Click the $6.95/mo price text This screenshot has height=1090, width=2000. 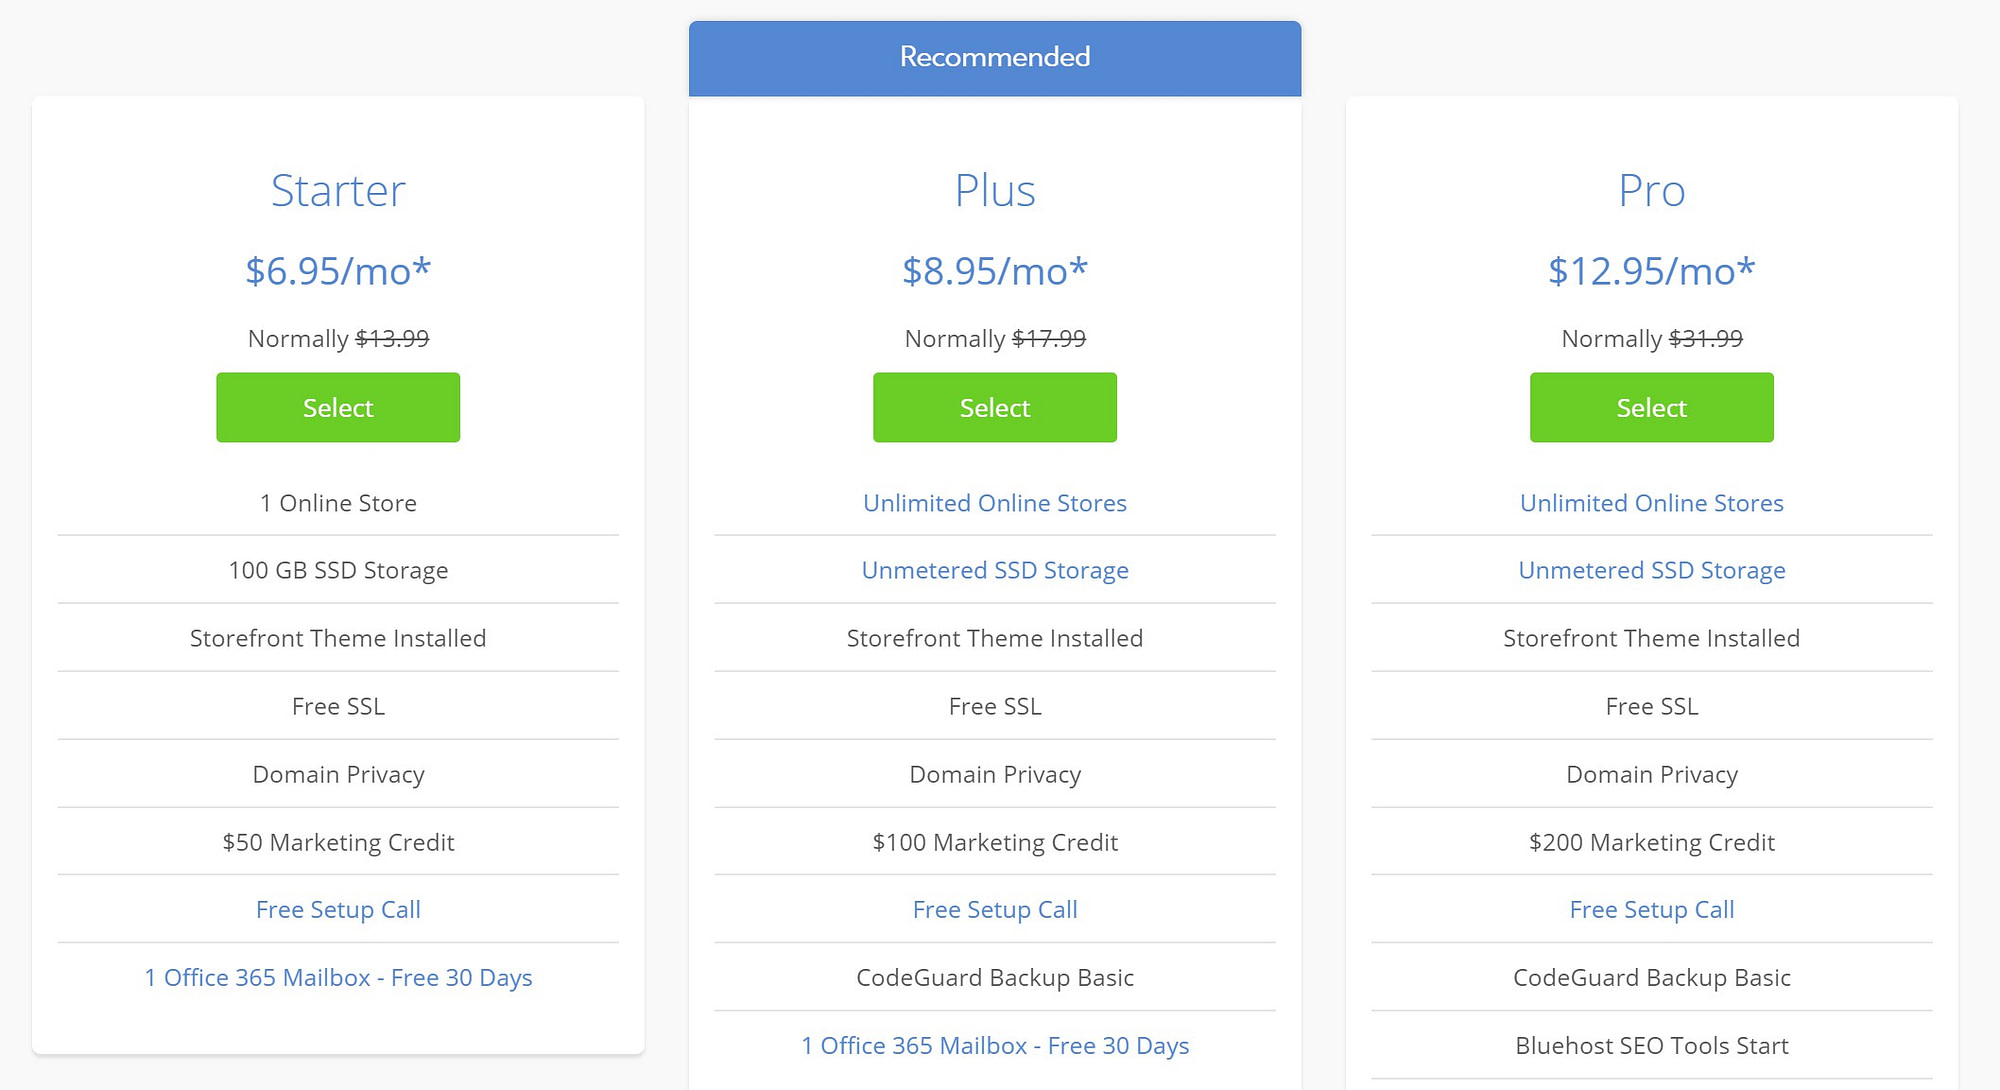[338, 270]
